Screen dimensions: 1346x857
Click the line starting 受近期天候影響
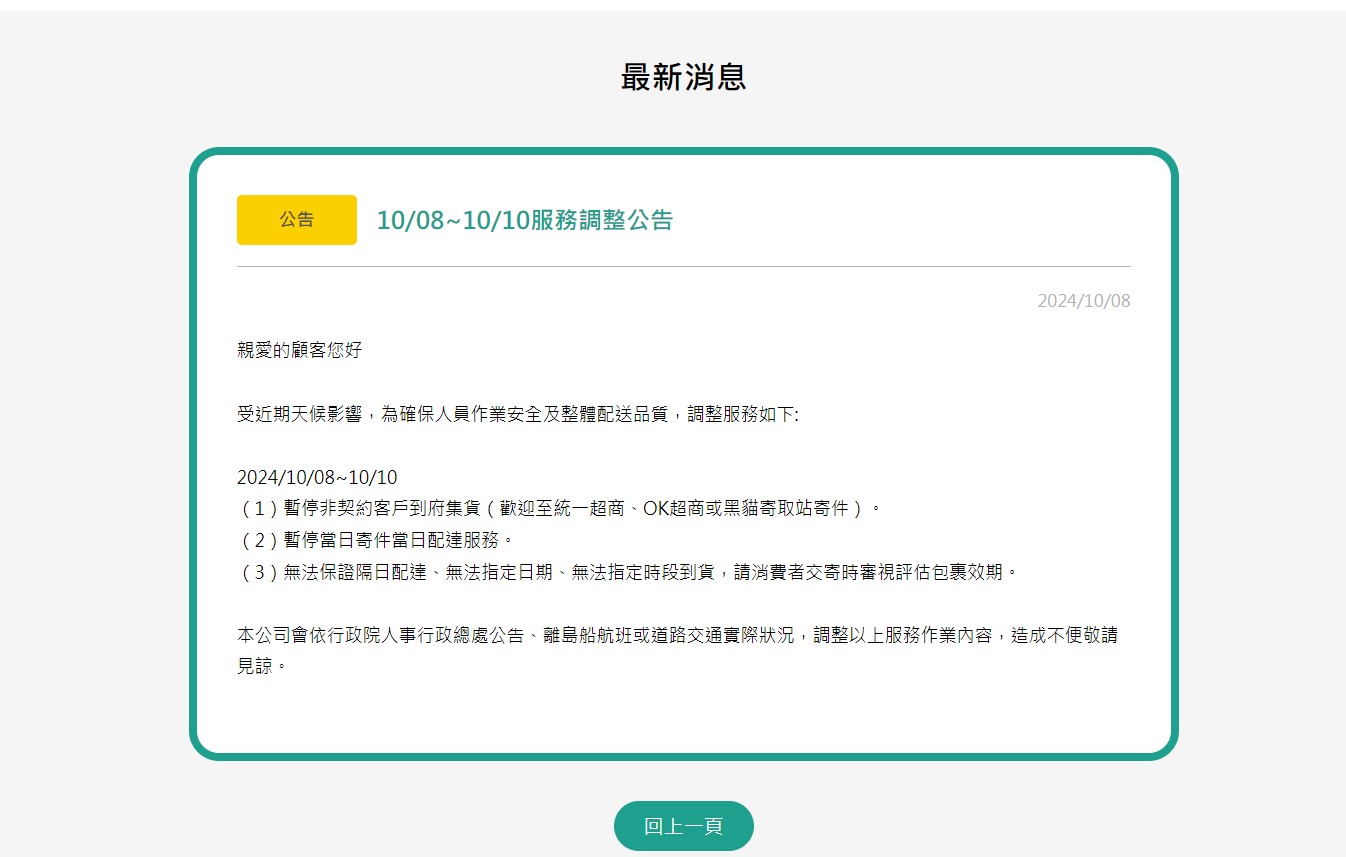[518, 414]
